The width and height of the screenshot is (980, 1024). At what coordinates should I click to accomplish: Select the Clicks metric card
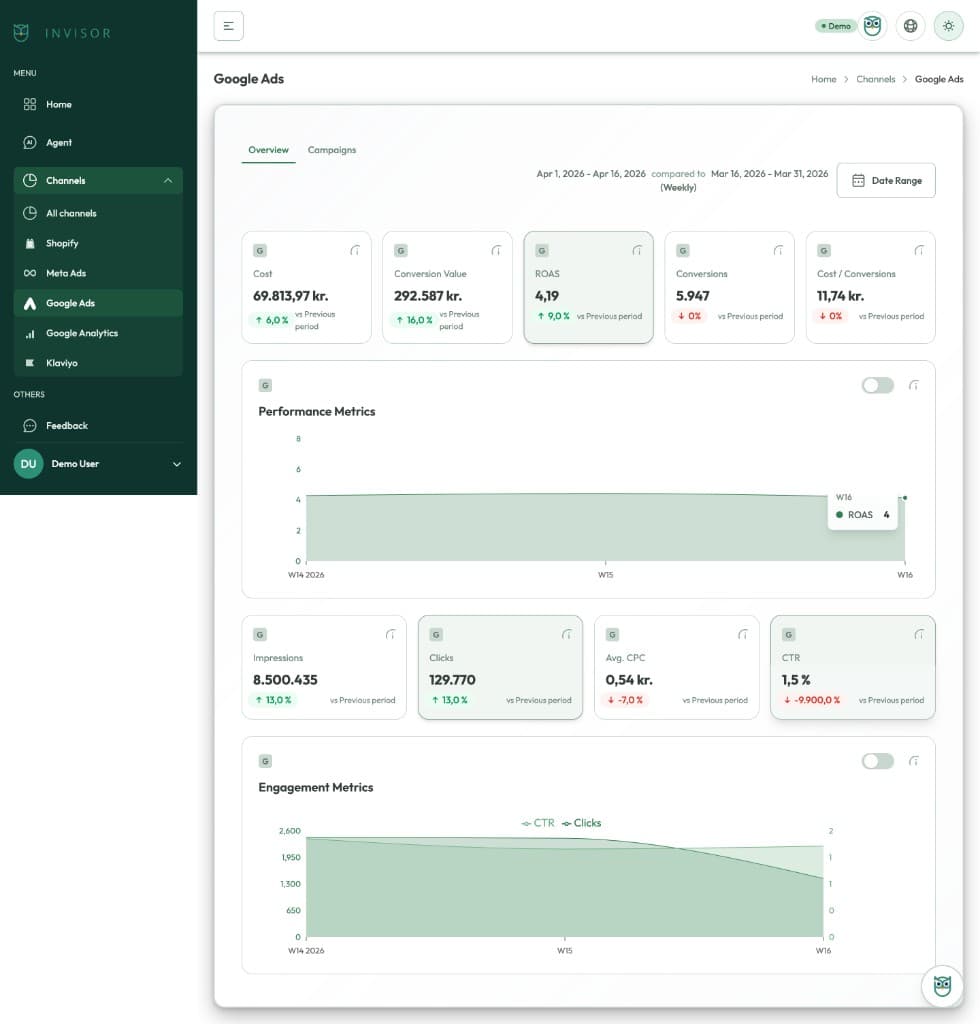tap(500, 667)
